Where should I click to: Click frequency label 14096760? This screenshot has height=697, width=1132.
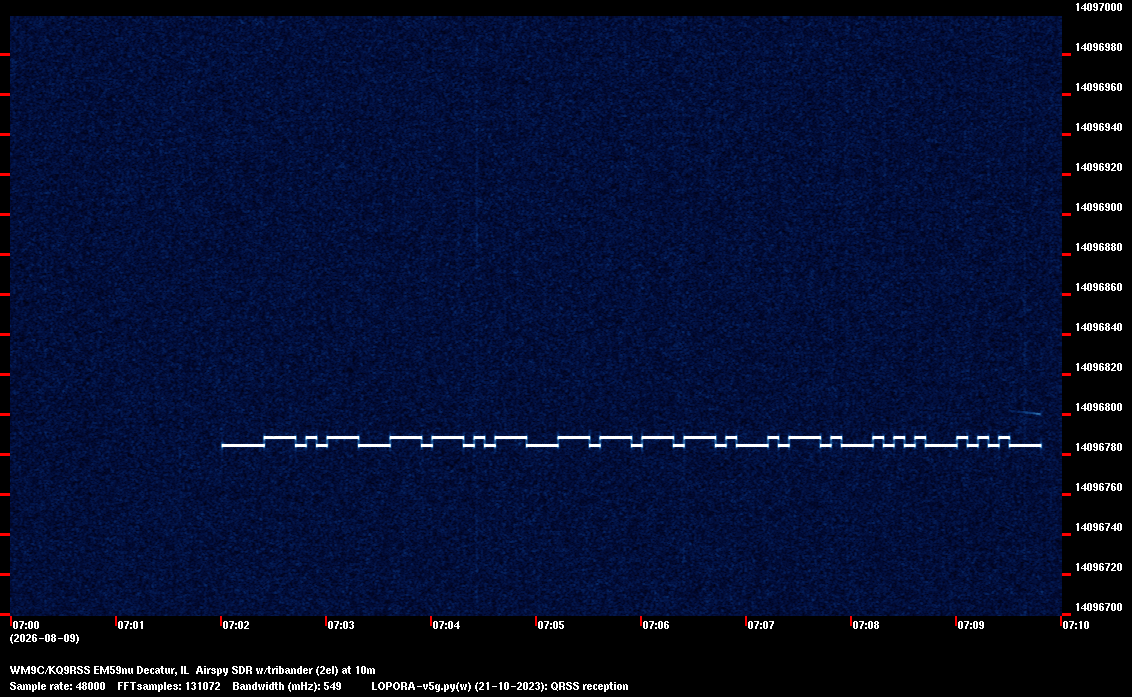tap(1099, 488)
